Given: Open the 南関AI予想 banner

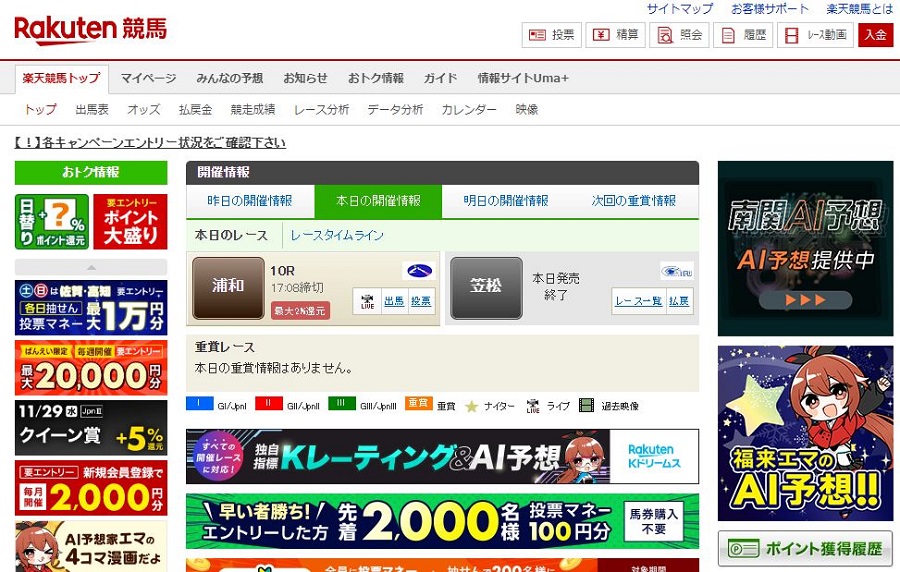Looking at the screenshot, I should point(805,248).
